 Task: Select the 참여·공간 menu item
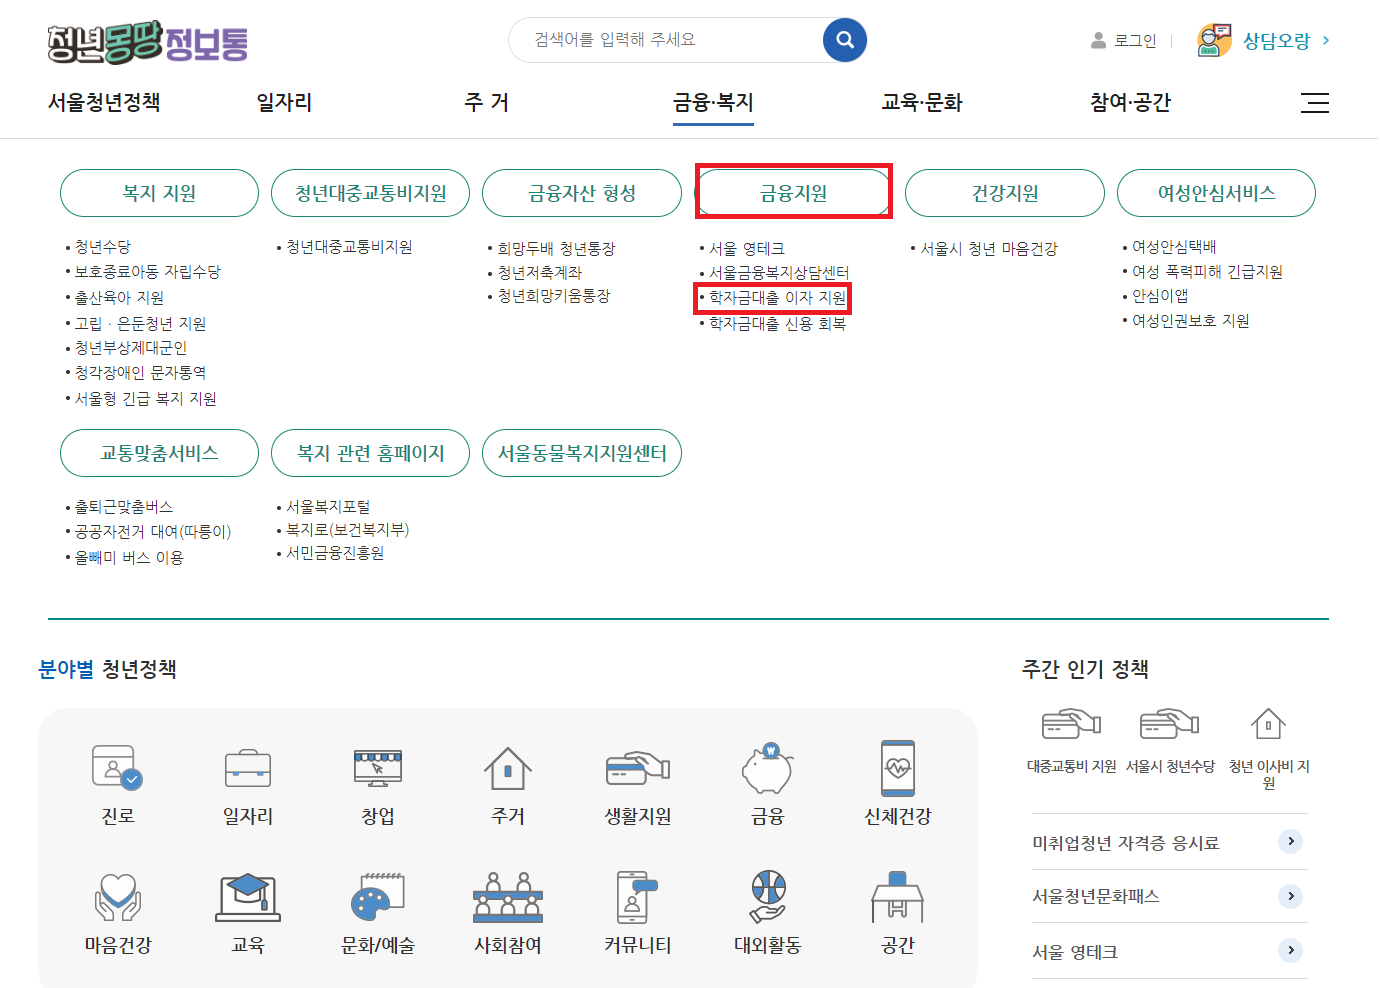coord(1131,102)
